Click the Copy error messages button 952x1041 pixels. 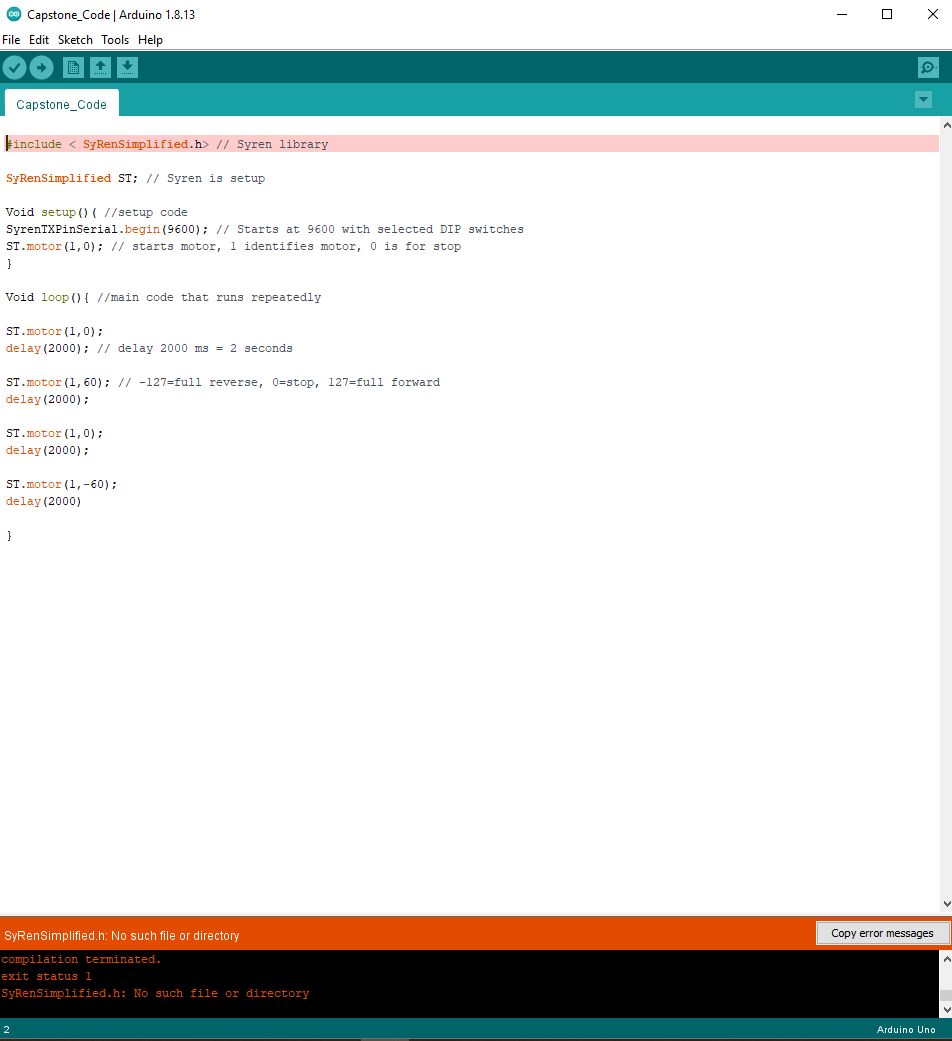883,933
